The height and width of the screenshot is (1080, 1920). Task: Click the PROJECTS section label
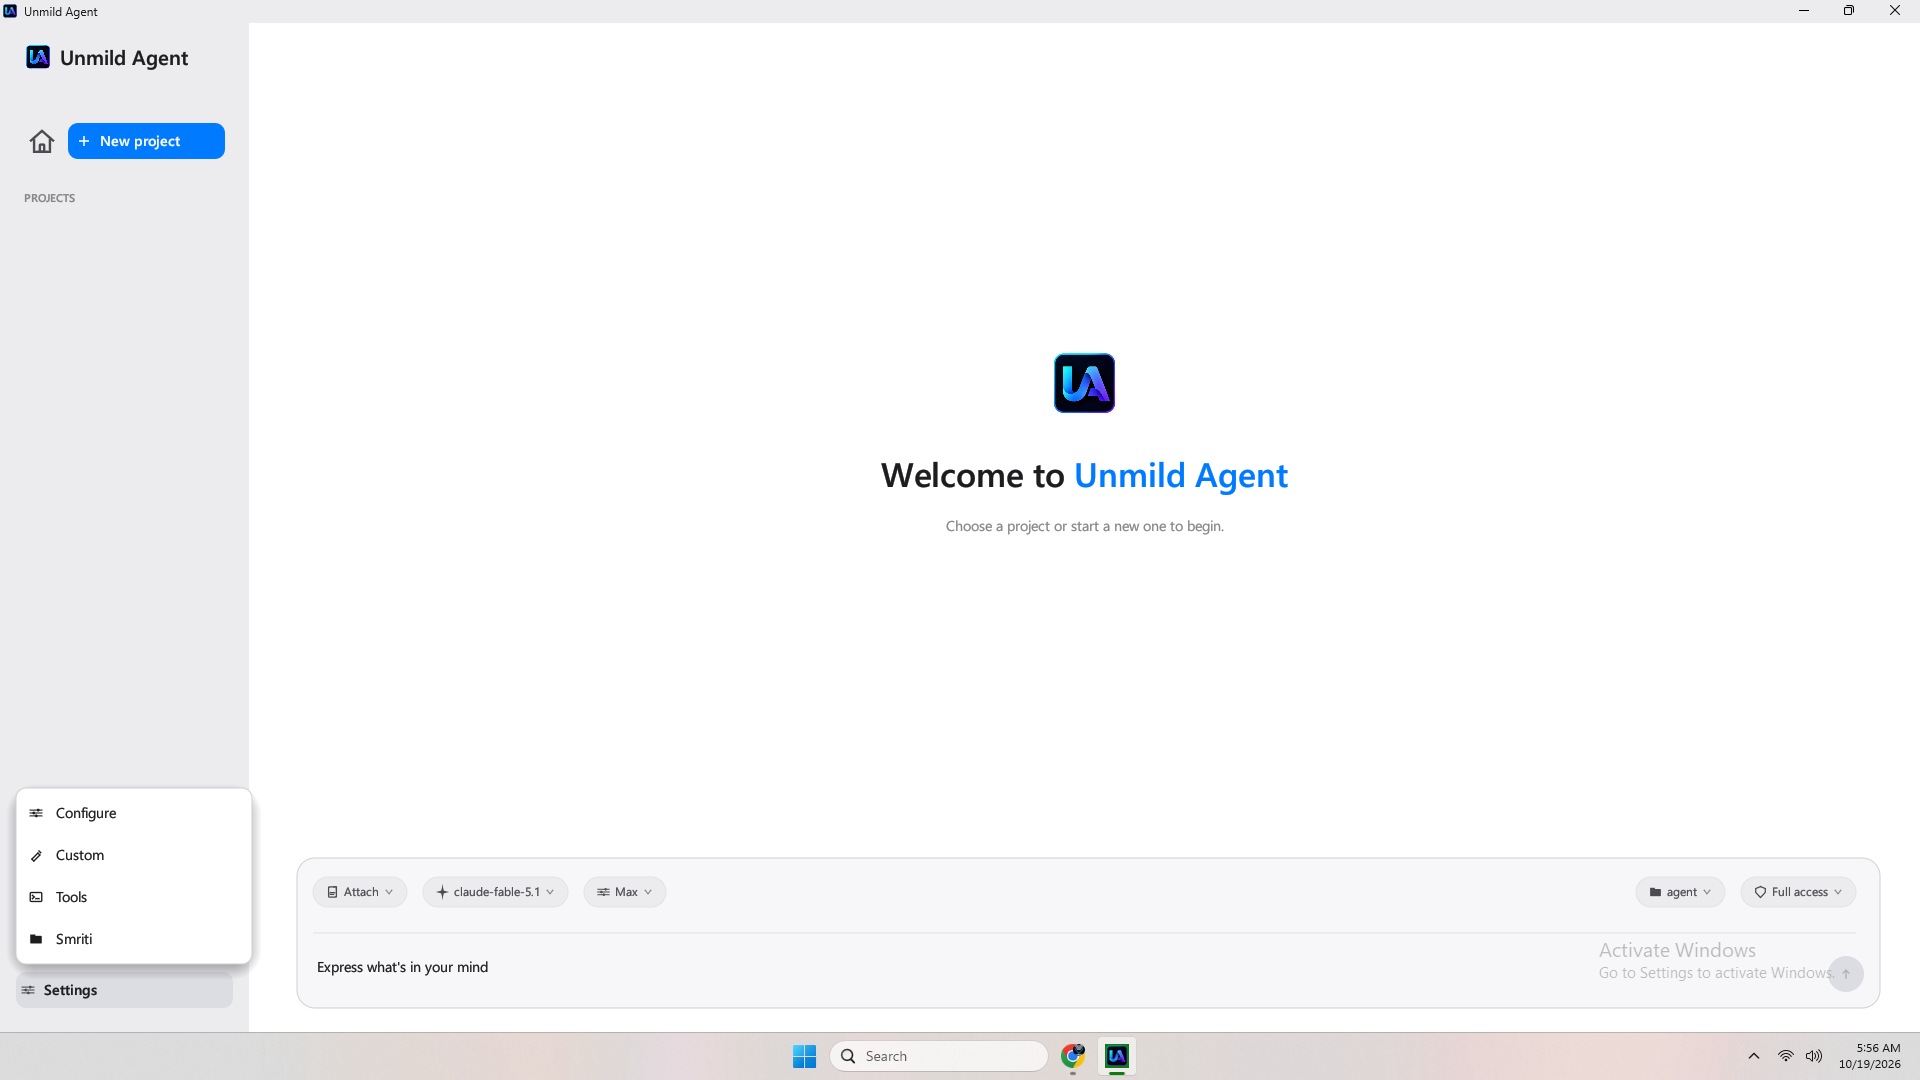pos(50,198)
